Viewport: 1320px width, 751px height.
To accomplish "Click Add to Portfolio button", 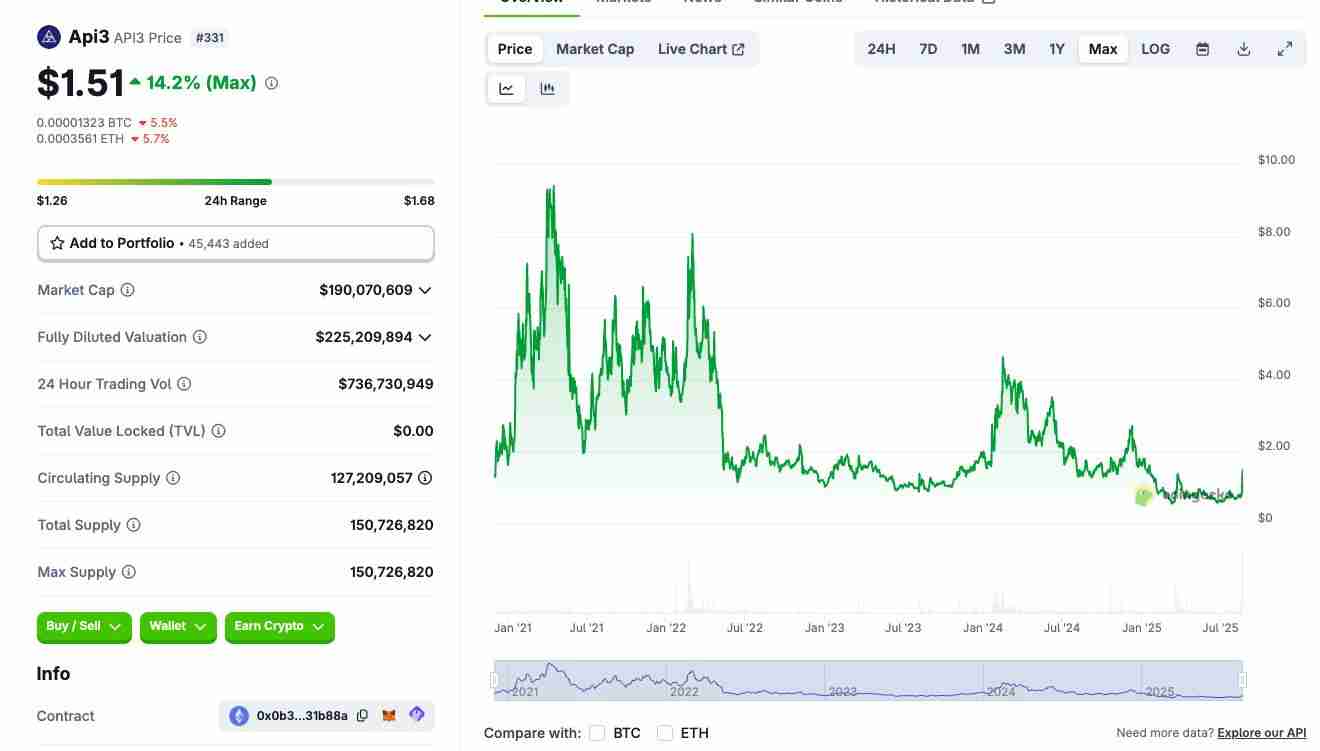I will 236,243.
